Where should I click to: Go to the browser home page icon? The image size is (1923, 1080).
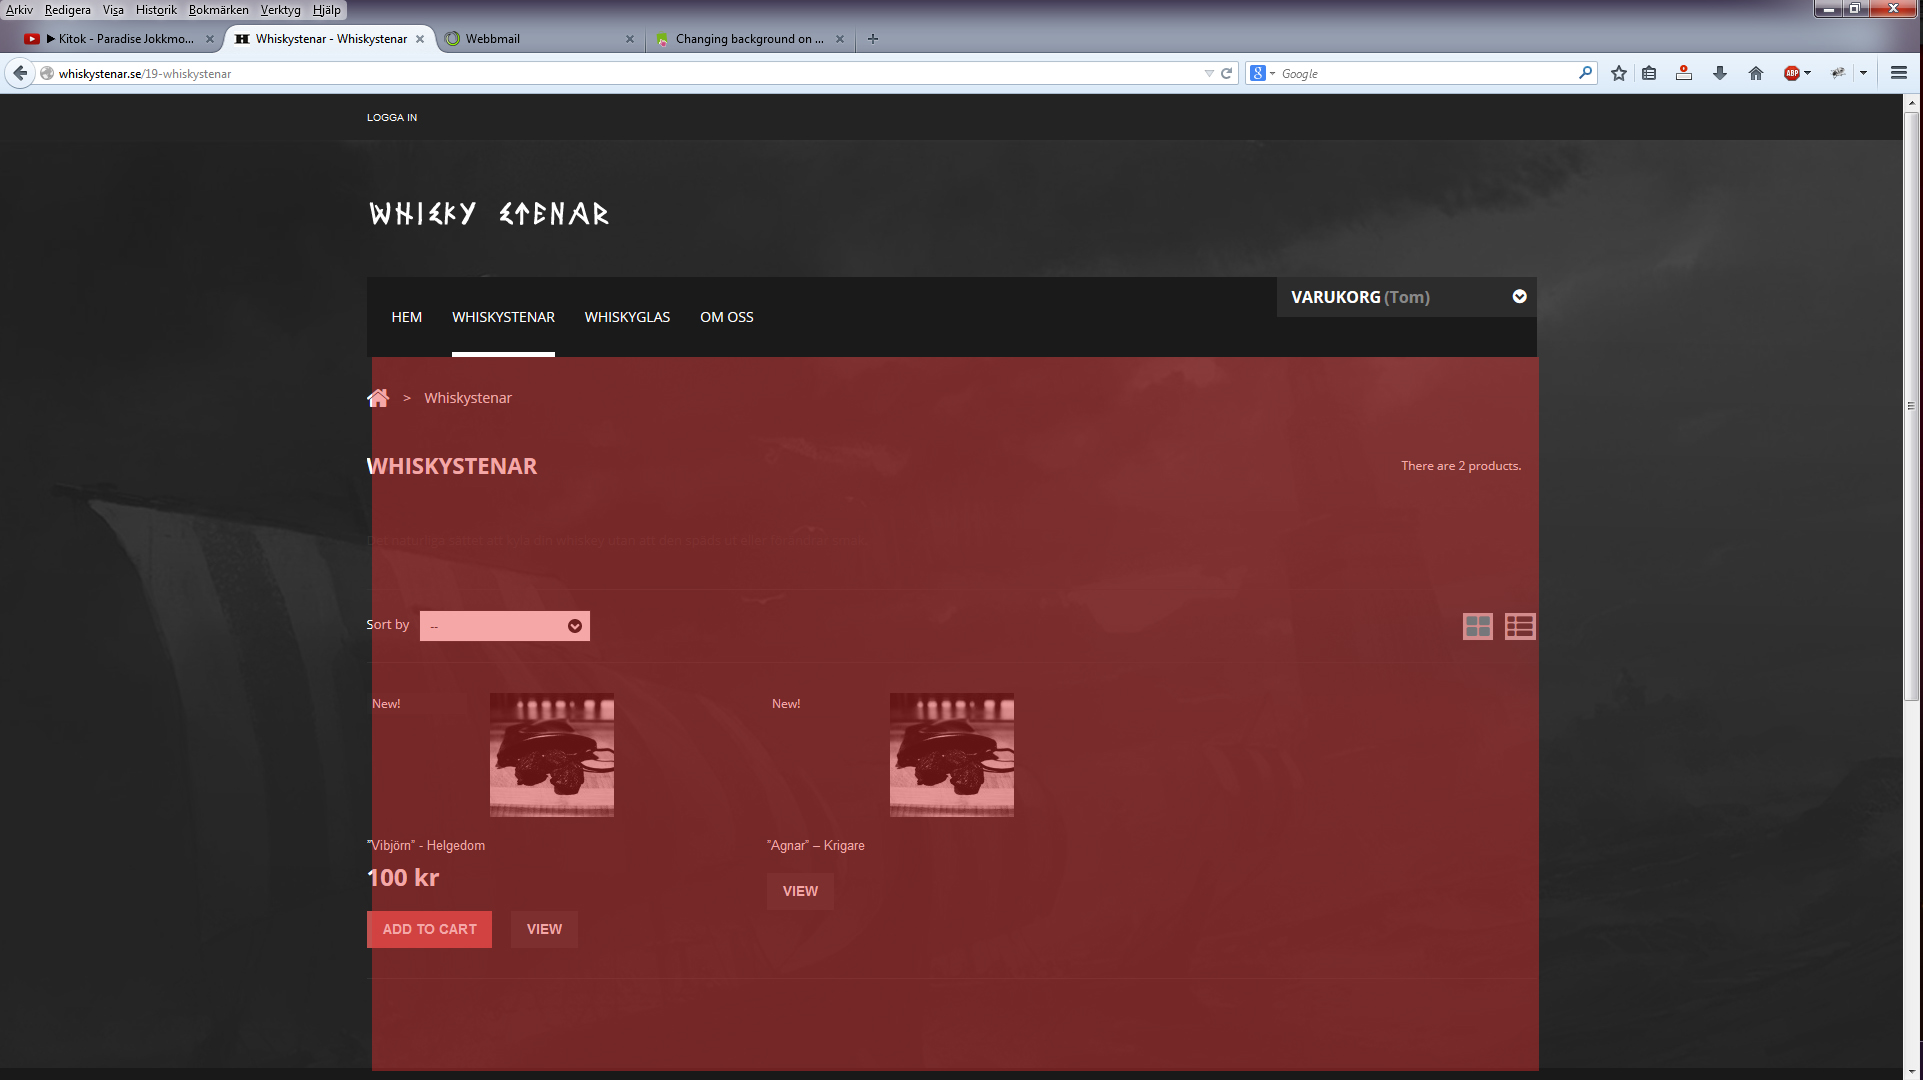1756,73
